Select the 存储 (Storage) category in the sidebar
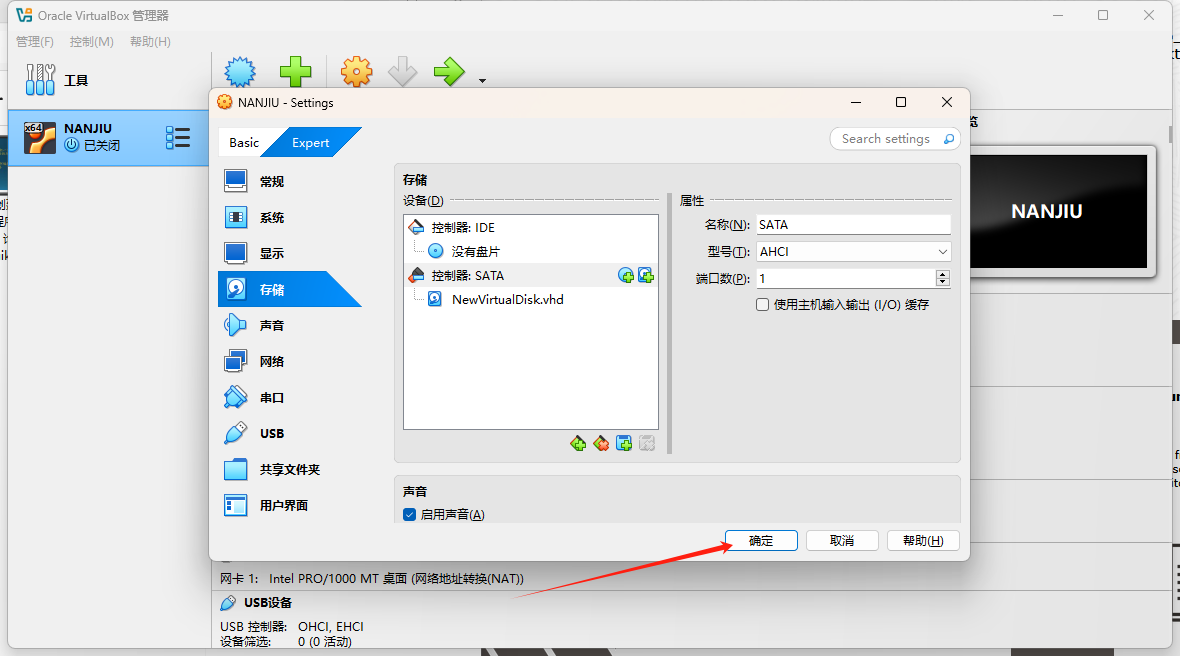This screenshot has width=1180, height=656. [x=290, y=289]
